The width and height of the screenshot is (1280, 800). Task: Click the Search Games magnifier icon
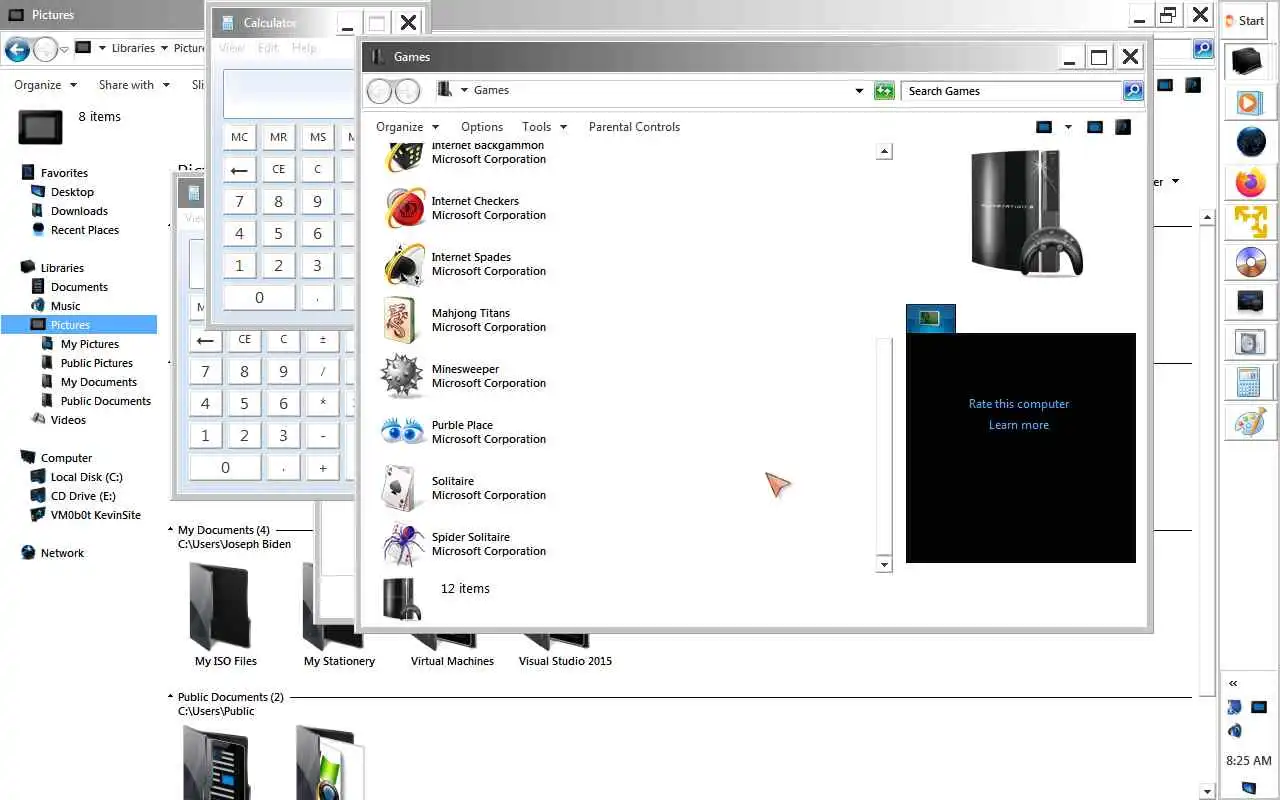1132,91
